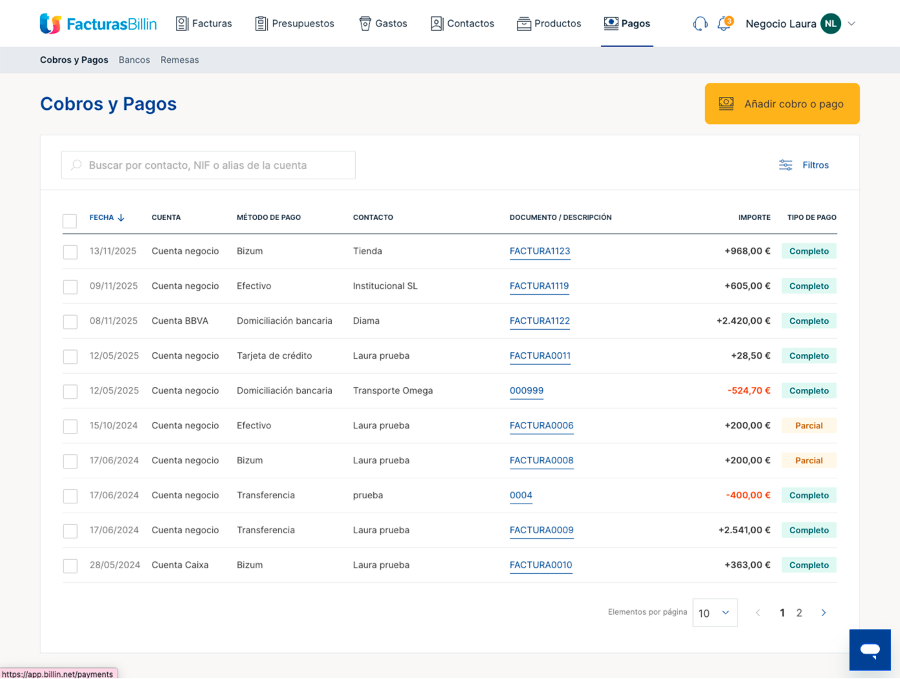Image resolution: width=900 pixels, height=679 pixels.
Task: Expand the elements per page dropdown
Action: (714, 613)
